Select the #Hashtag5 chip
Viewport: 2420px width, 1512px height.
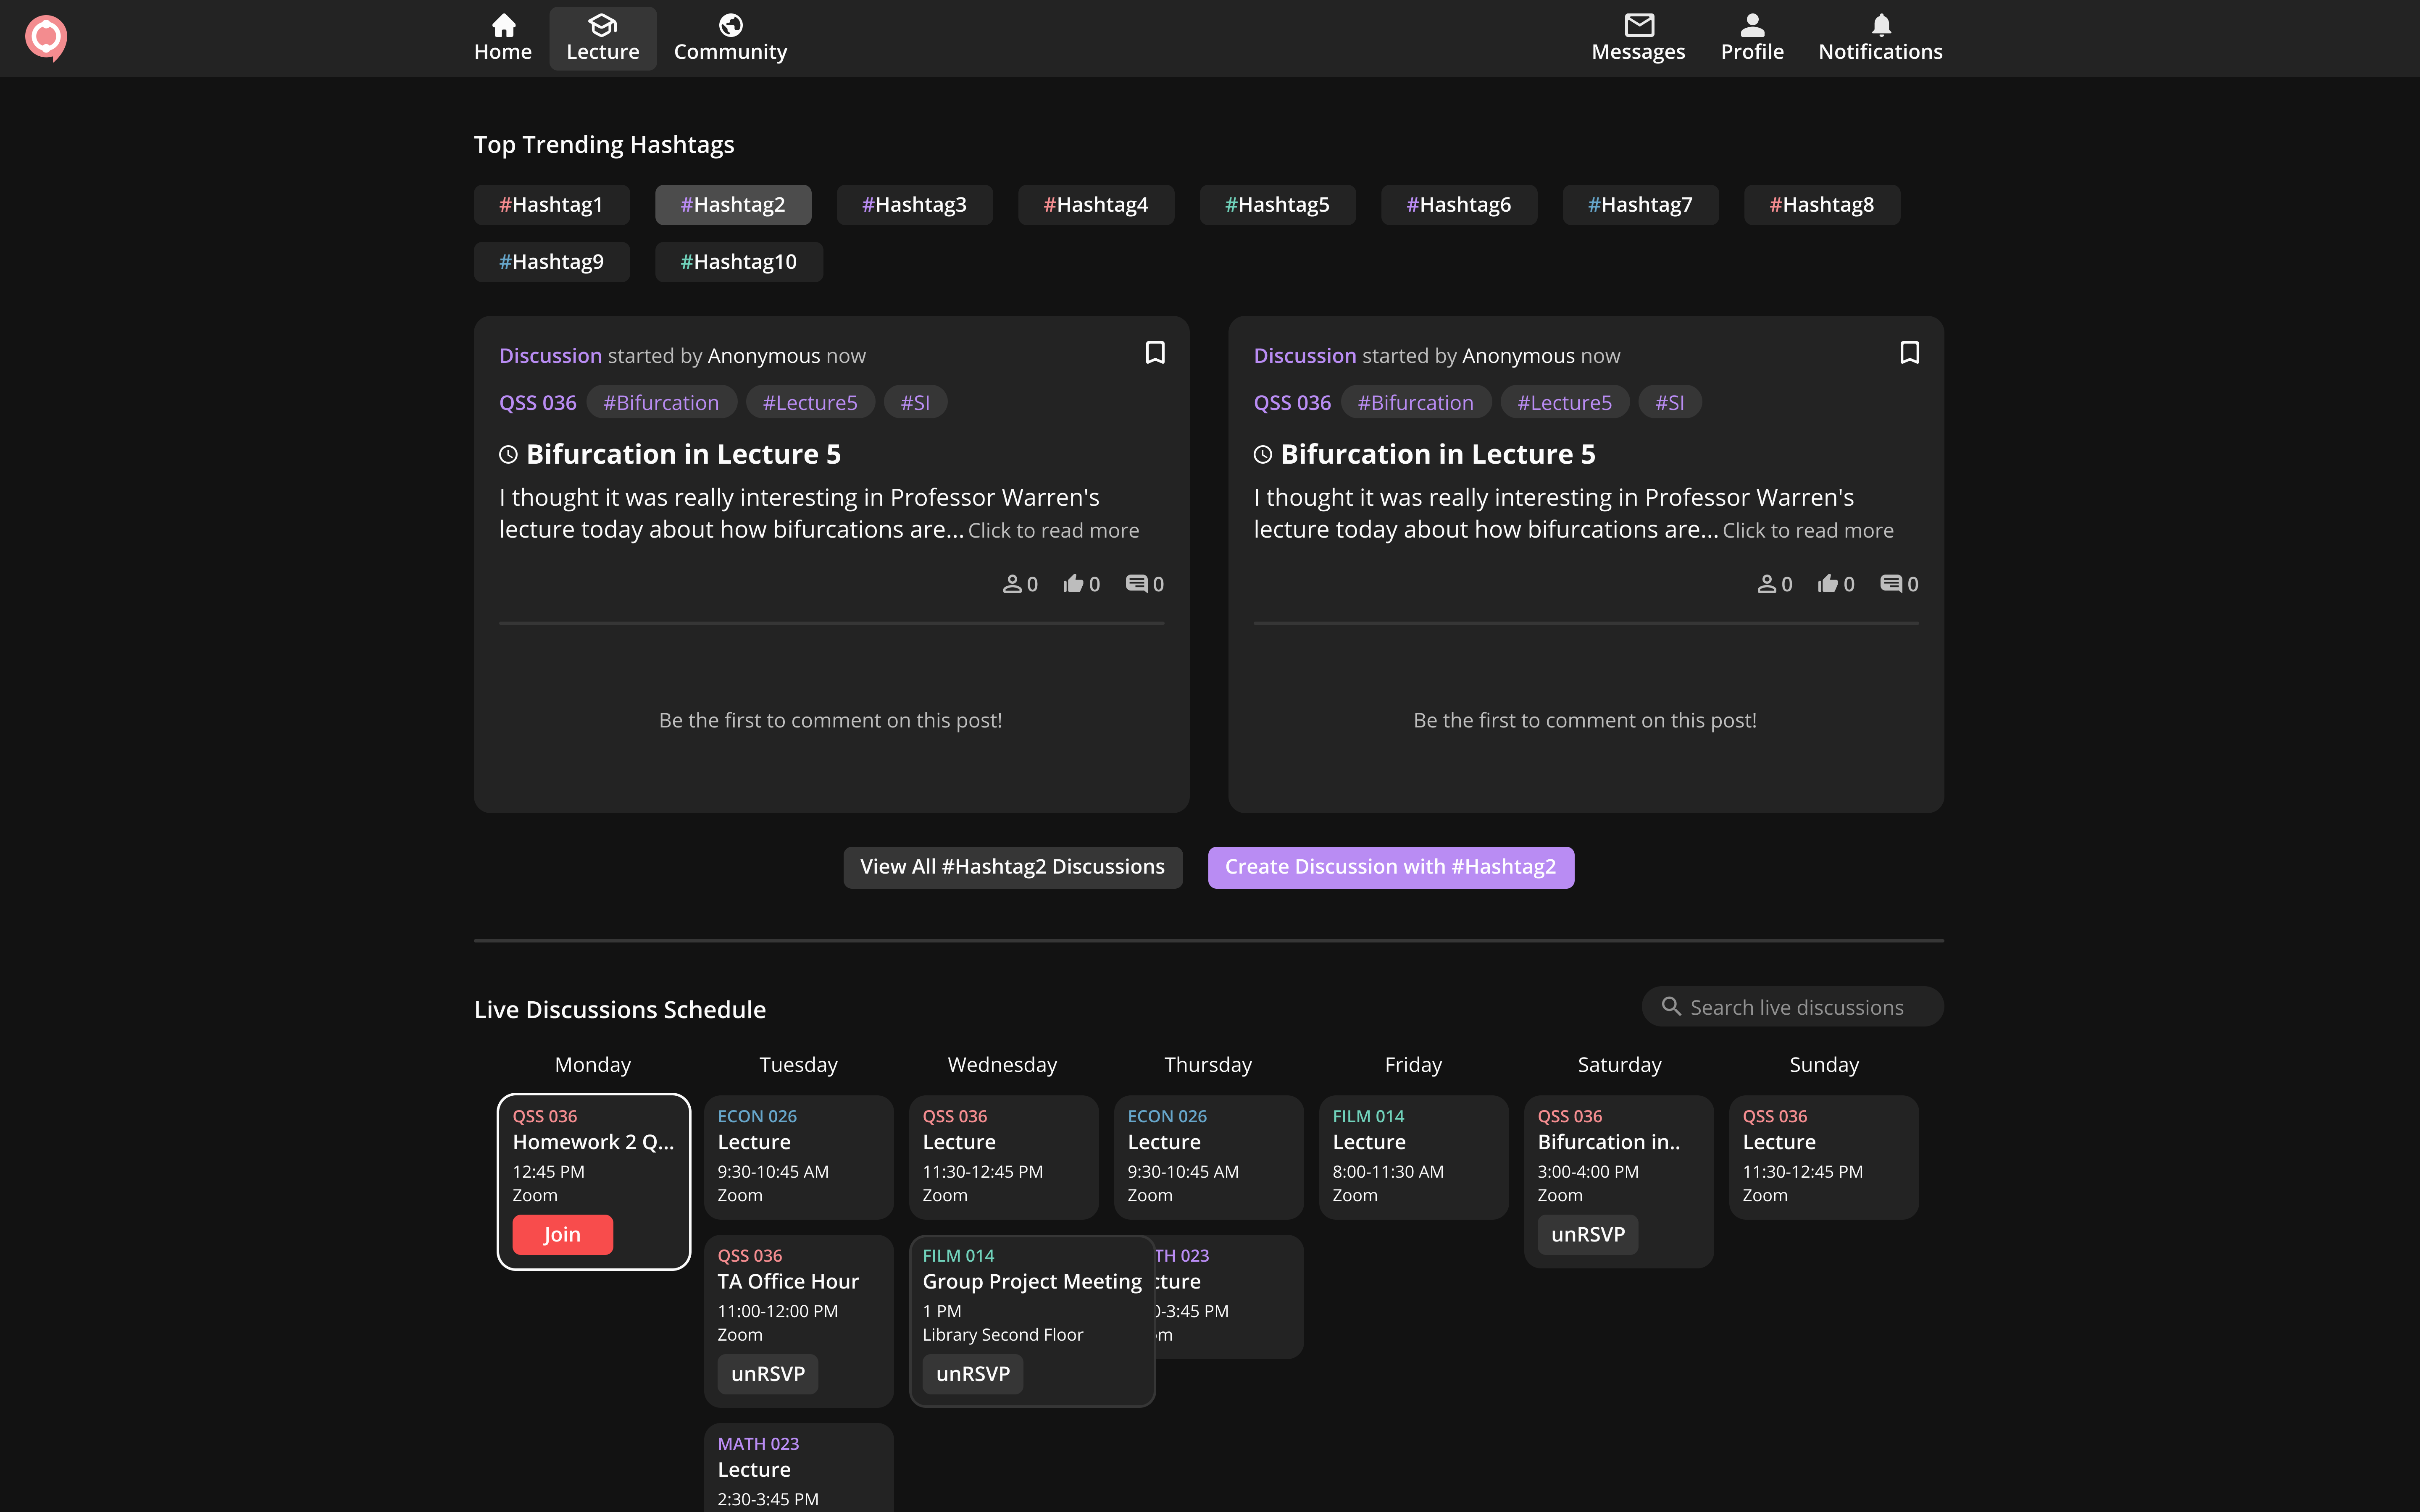point(1278,205)
